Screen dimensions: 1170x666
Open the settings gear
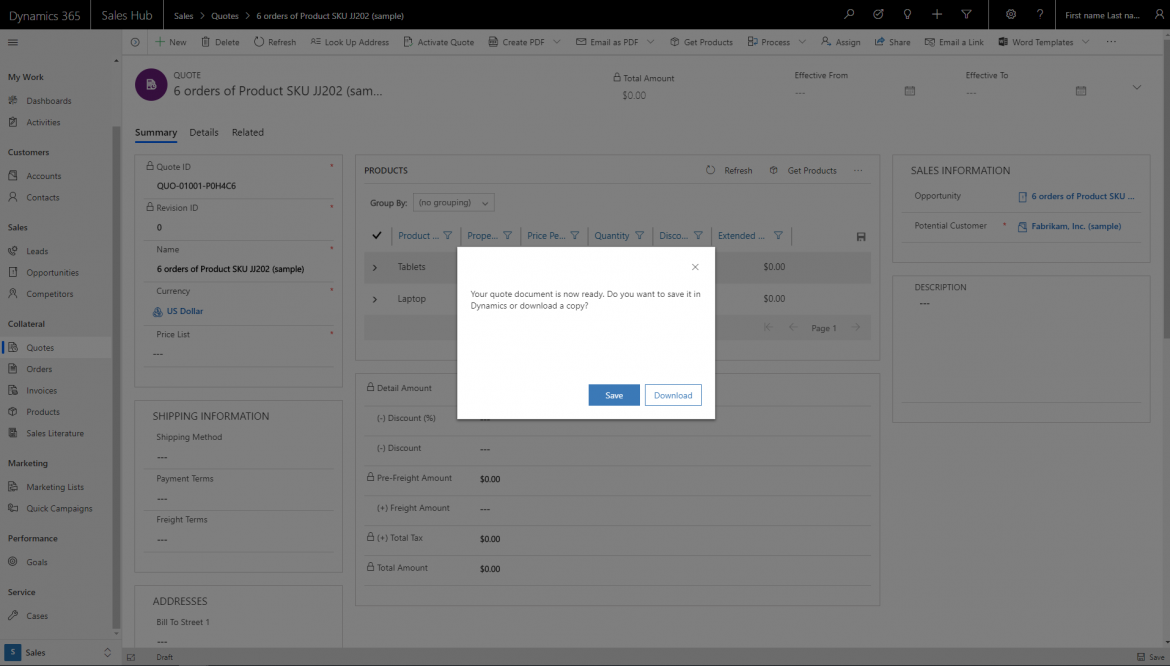pyautogui.click(x=1010, y=14)
